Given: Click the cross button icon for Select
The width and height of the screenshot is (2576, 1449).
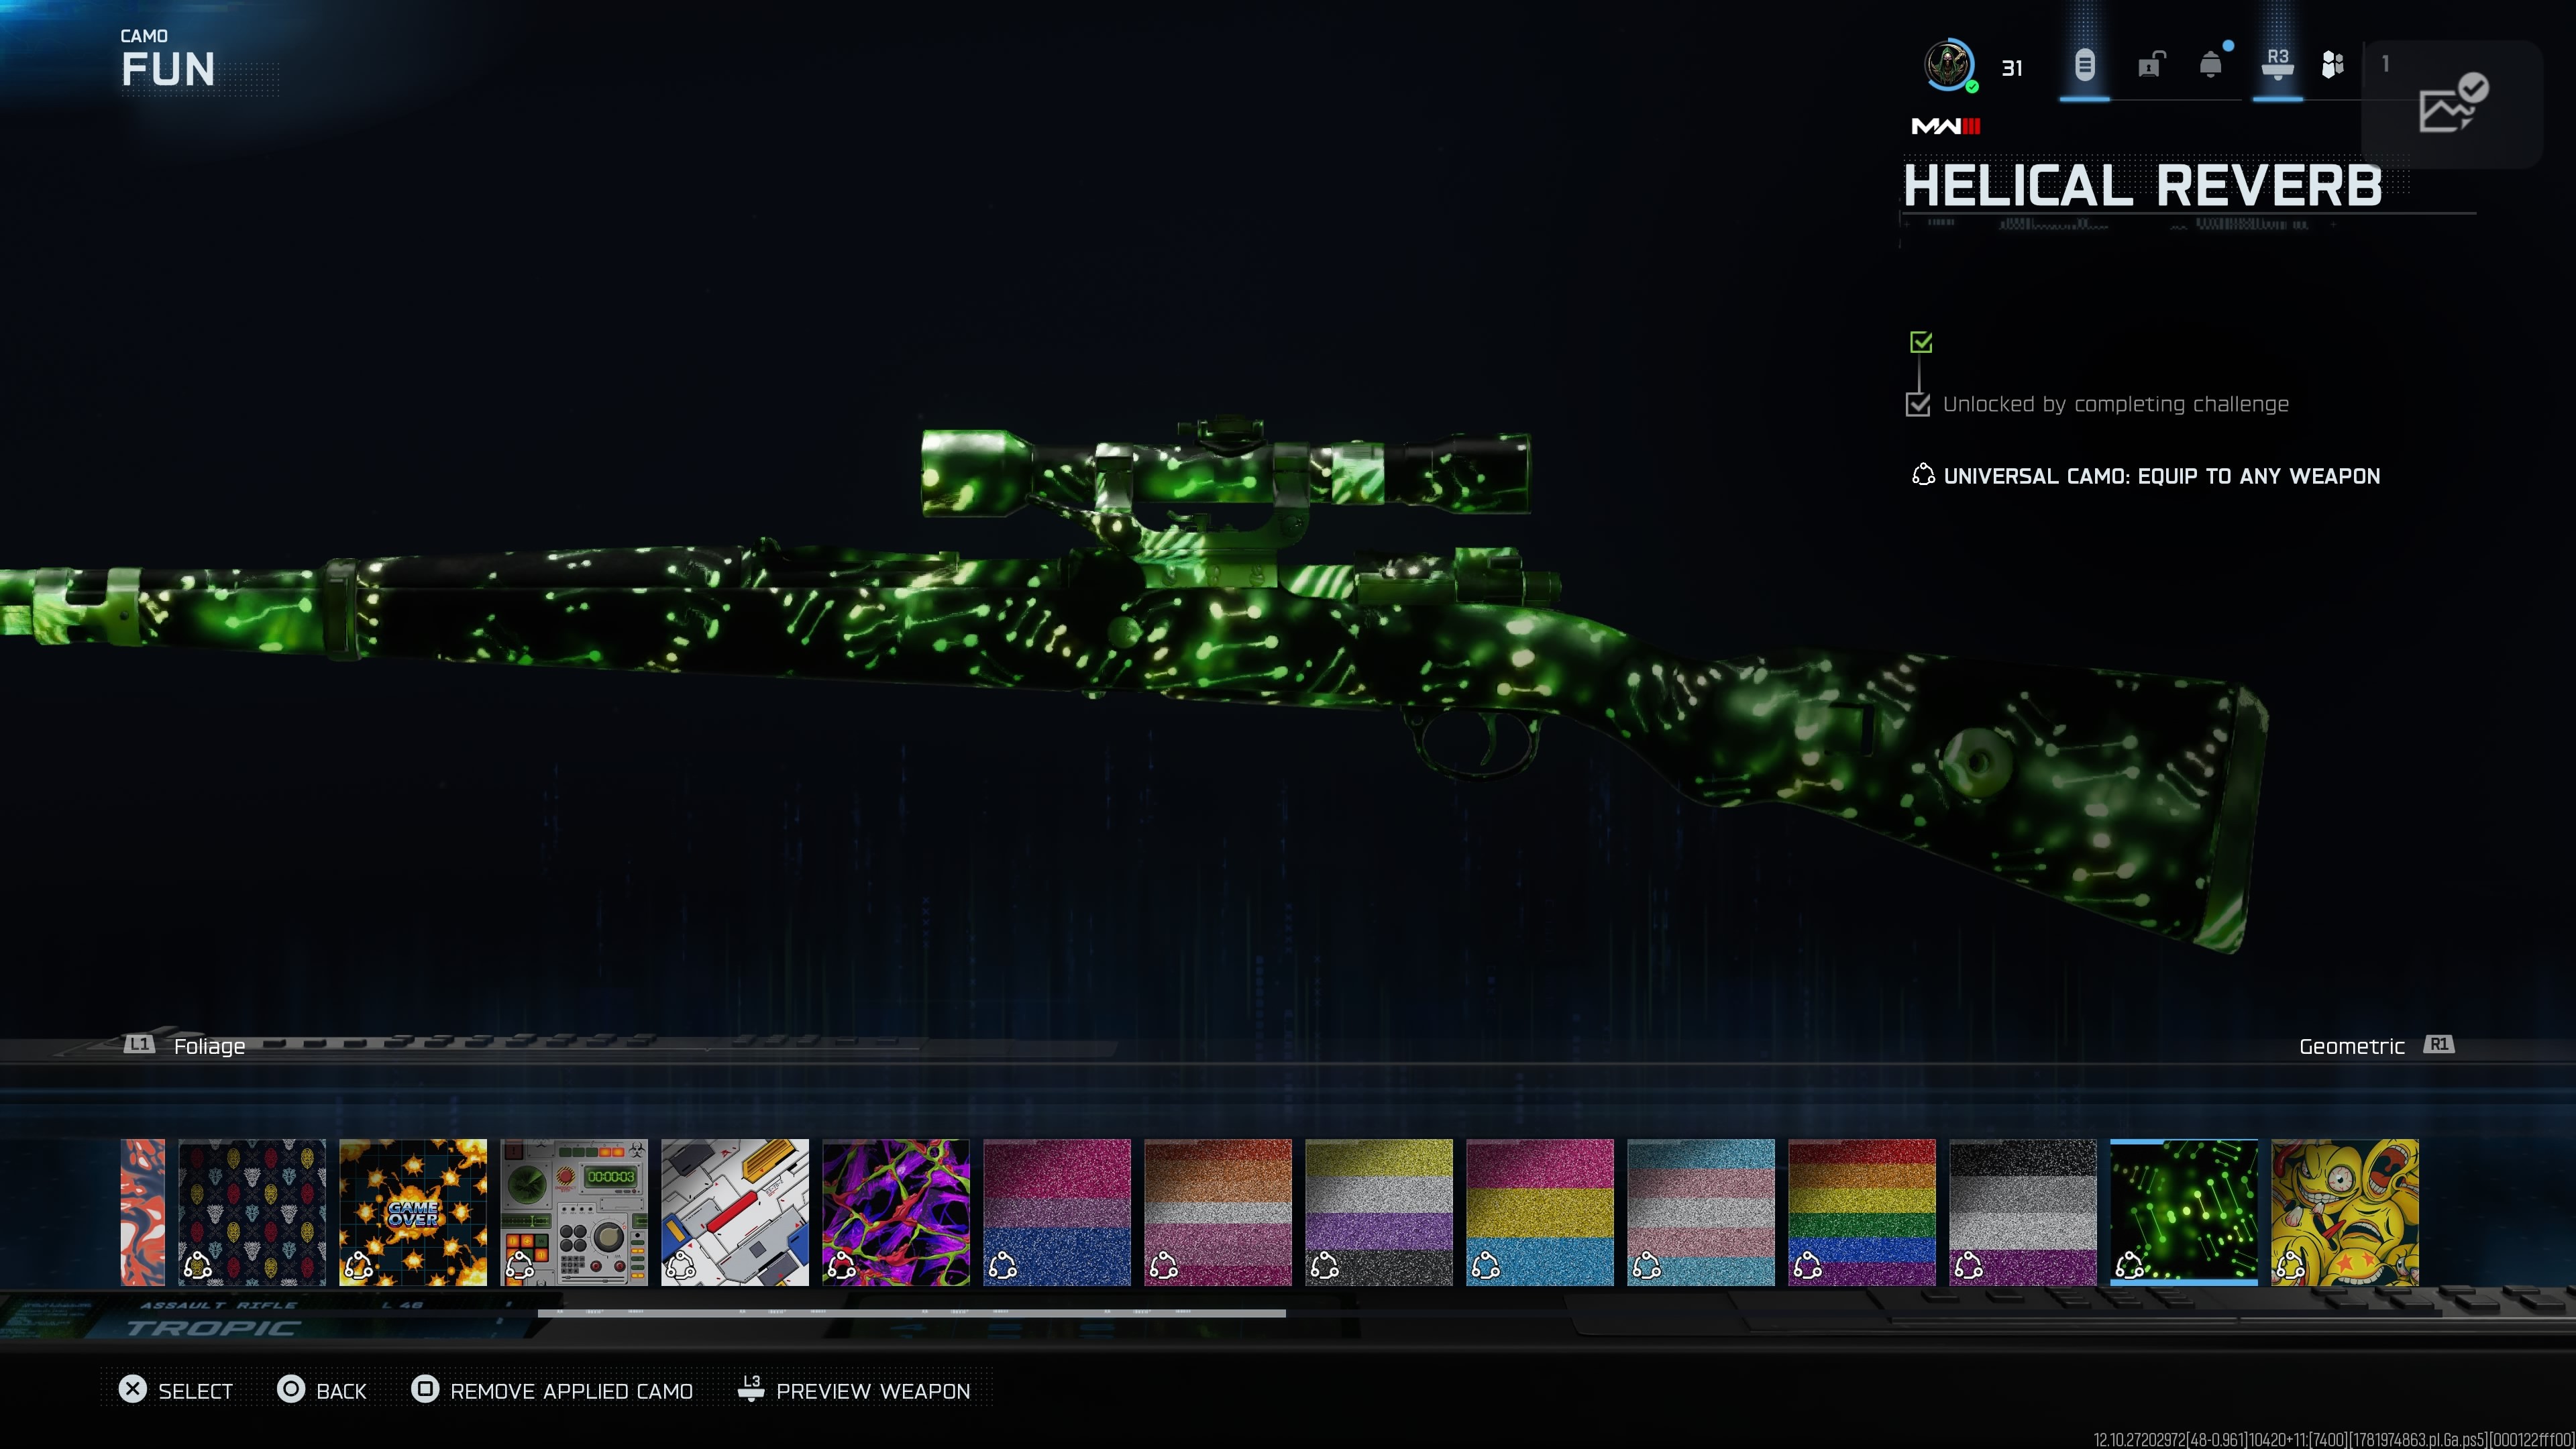Looking at the screenshot, I should click(x=132, y=1390).
